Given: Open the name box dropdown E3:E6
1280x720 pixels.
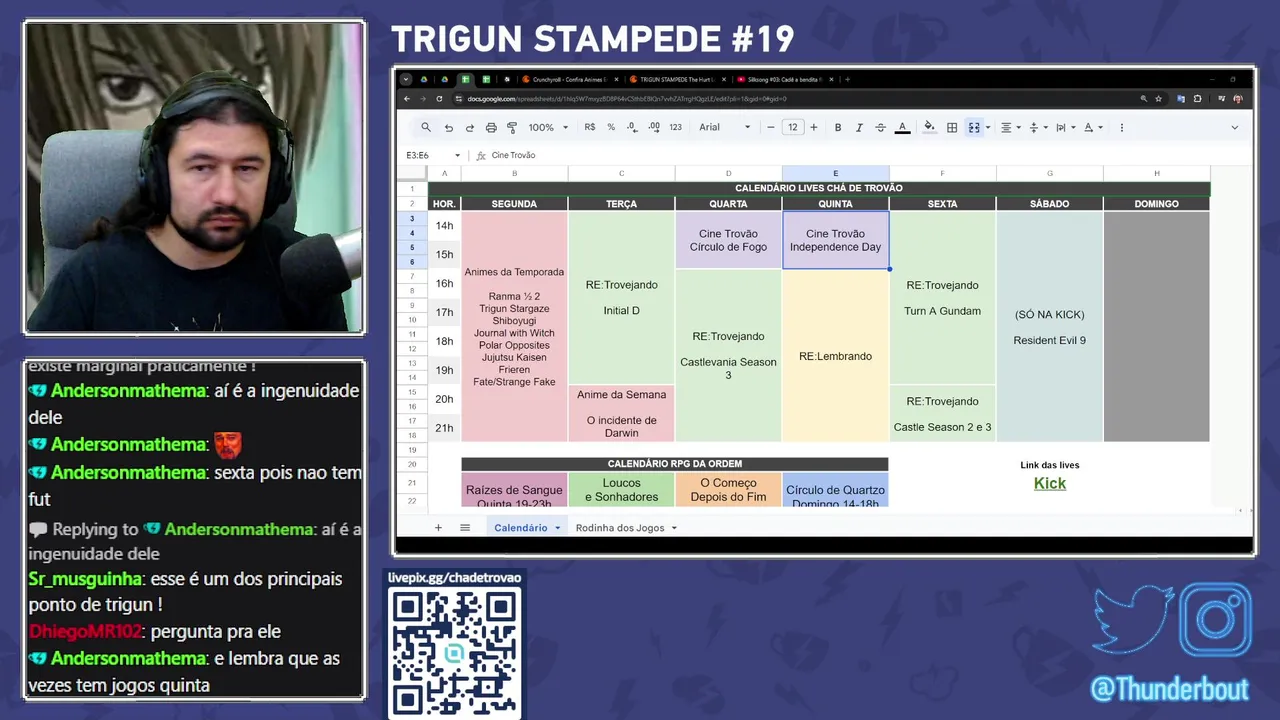Looking at the screenshot, I should [x=457, y=155].
